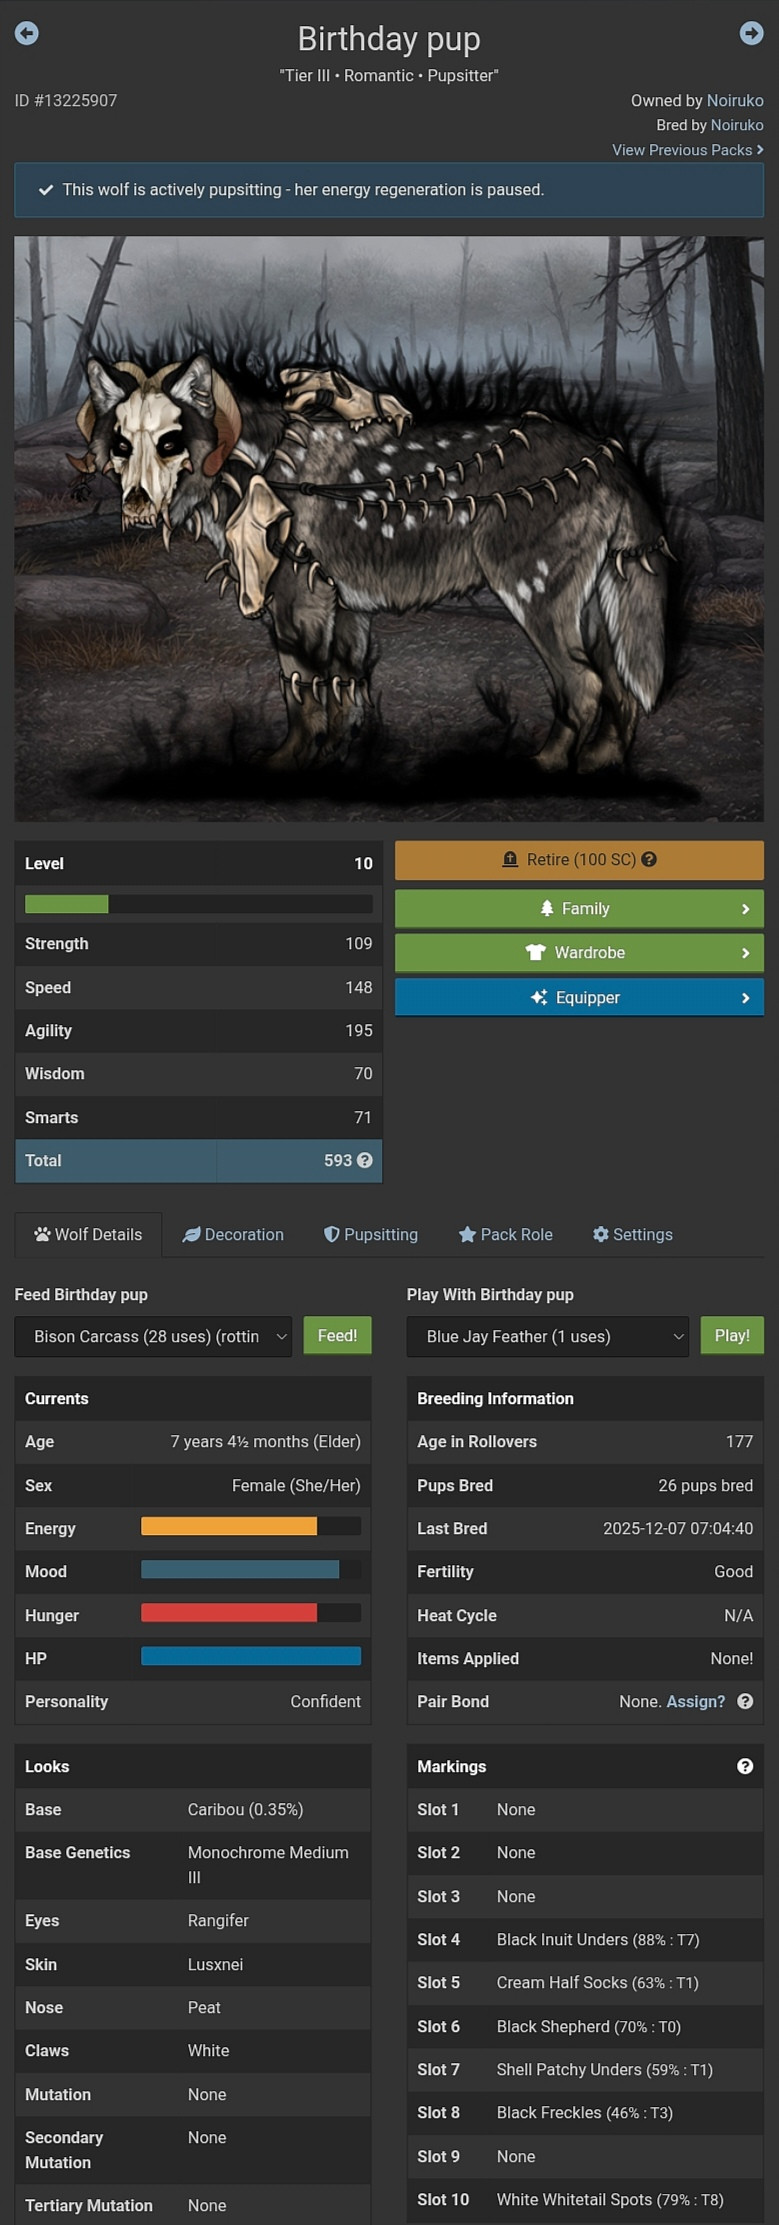
Task: Click Last Bred date 2025-12-07 07:04:40
Action: pos(678,1528)
